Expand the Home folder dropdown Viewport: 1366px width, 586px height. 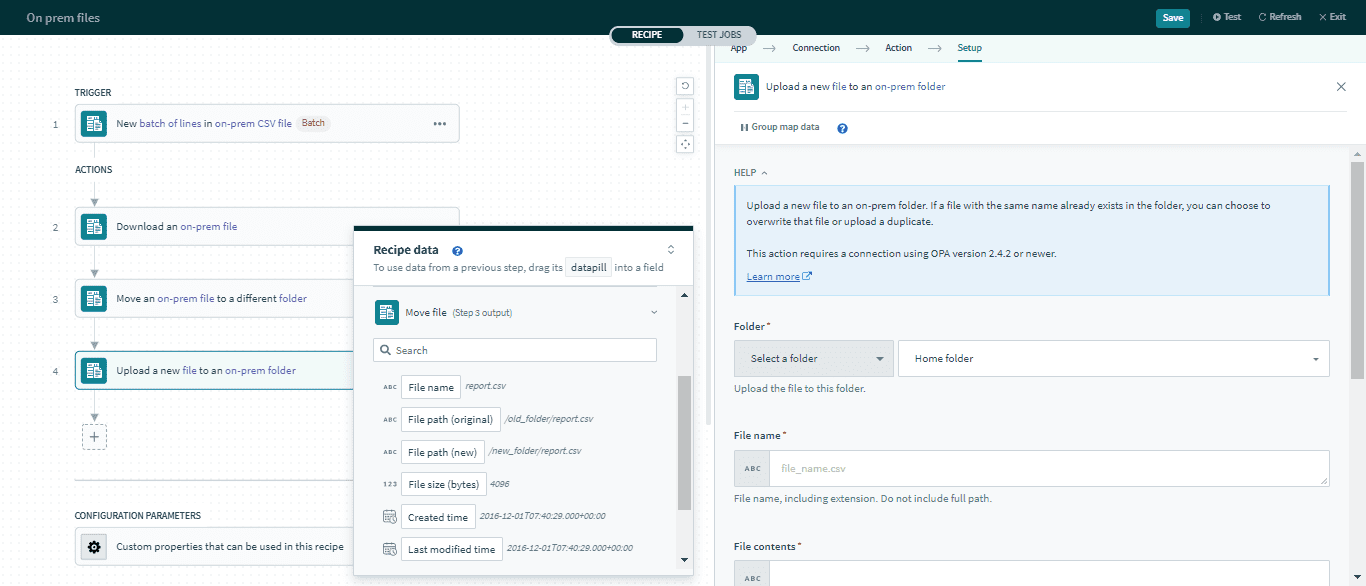click(x=1113, y=359)
